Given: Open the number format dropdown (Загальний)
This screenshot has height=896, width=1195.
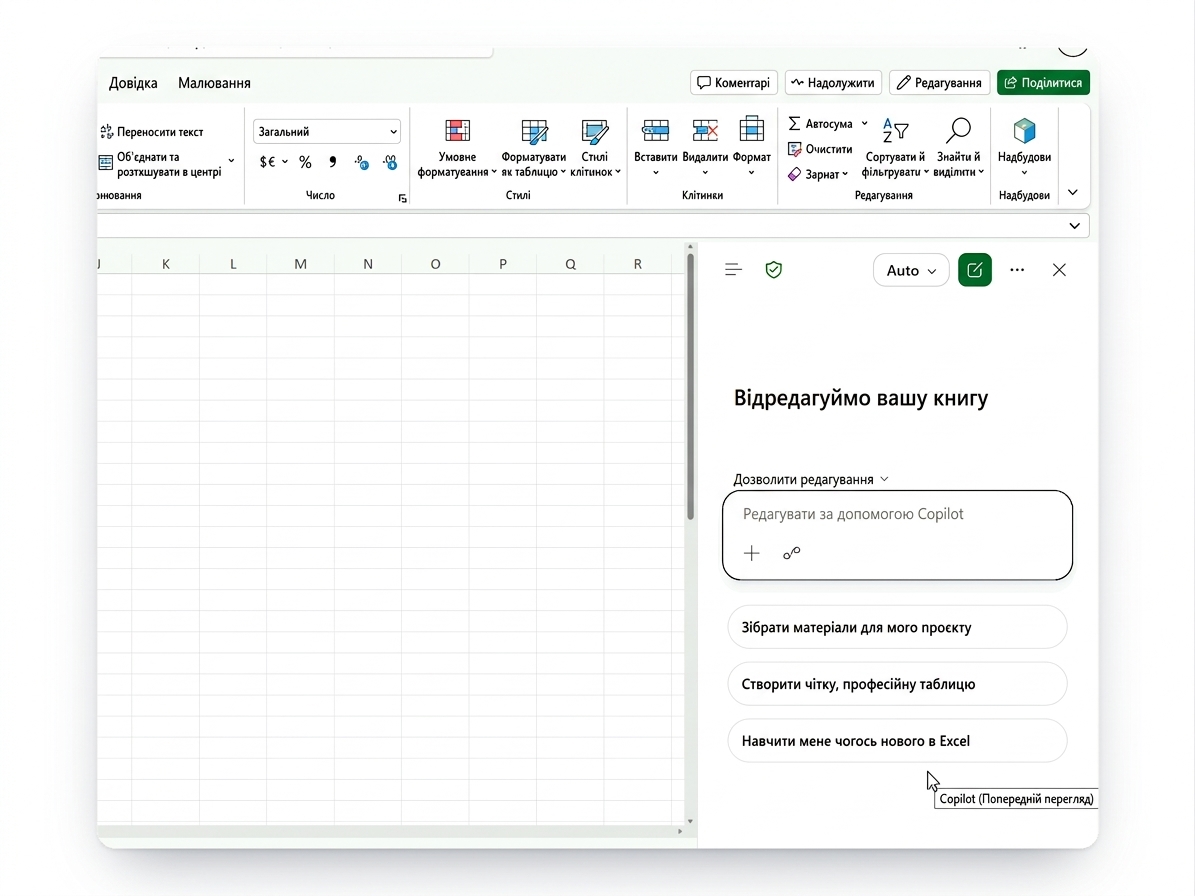Looking at the screenshot, I should pos(327,132).
